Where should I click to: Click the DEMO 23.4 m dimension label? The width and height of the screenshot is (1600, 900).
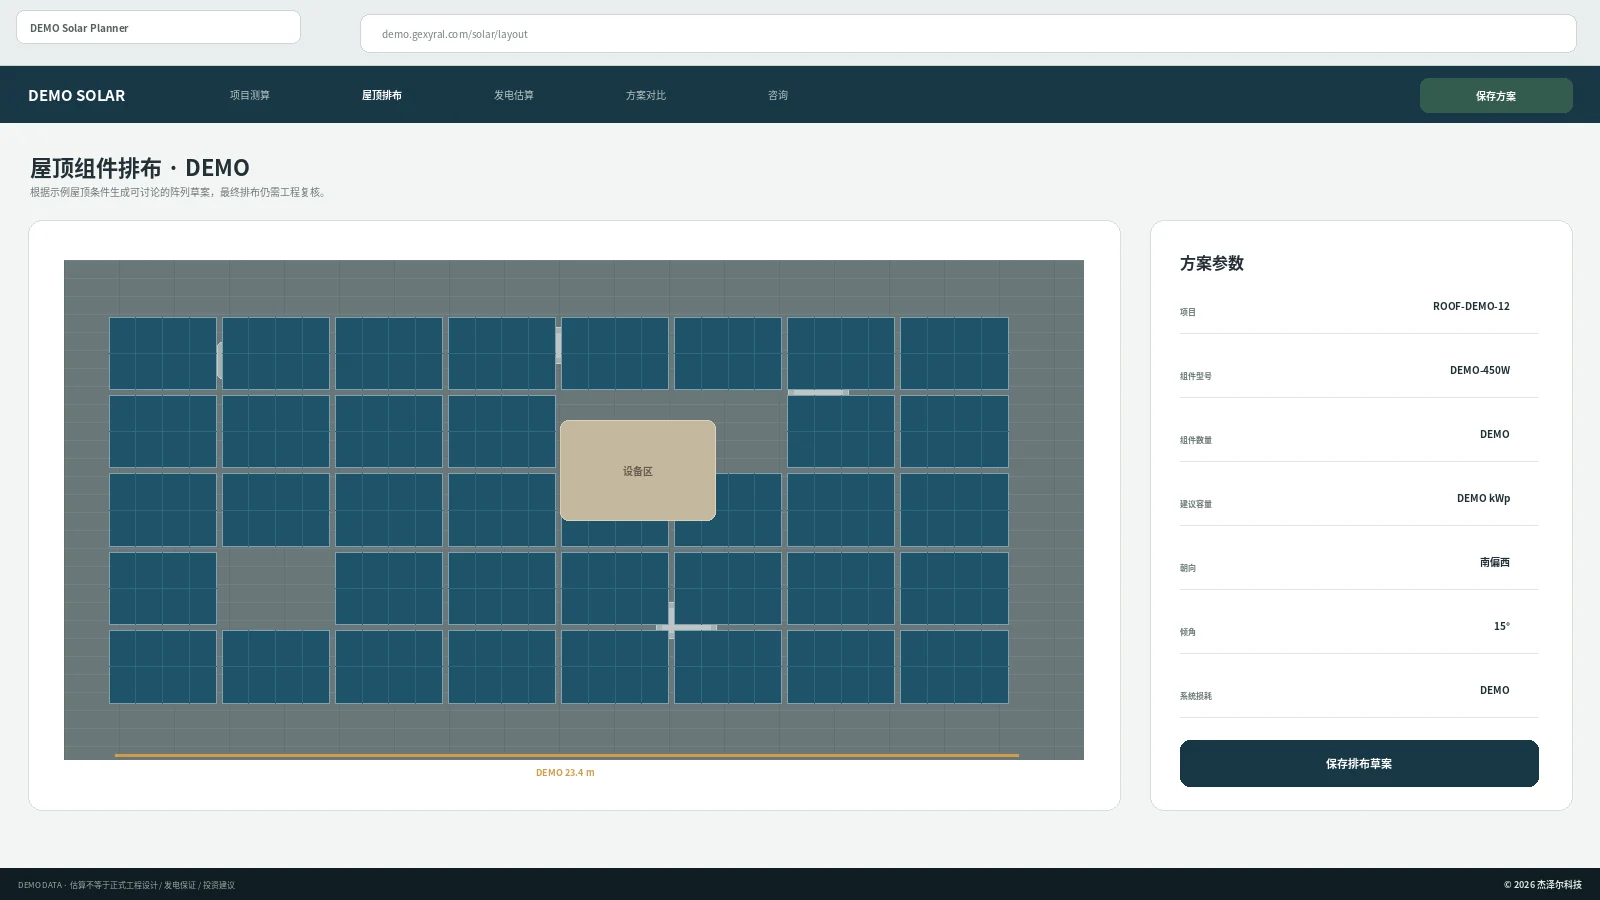(x=565, y=773)
